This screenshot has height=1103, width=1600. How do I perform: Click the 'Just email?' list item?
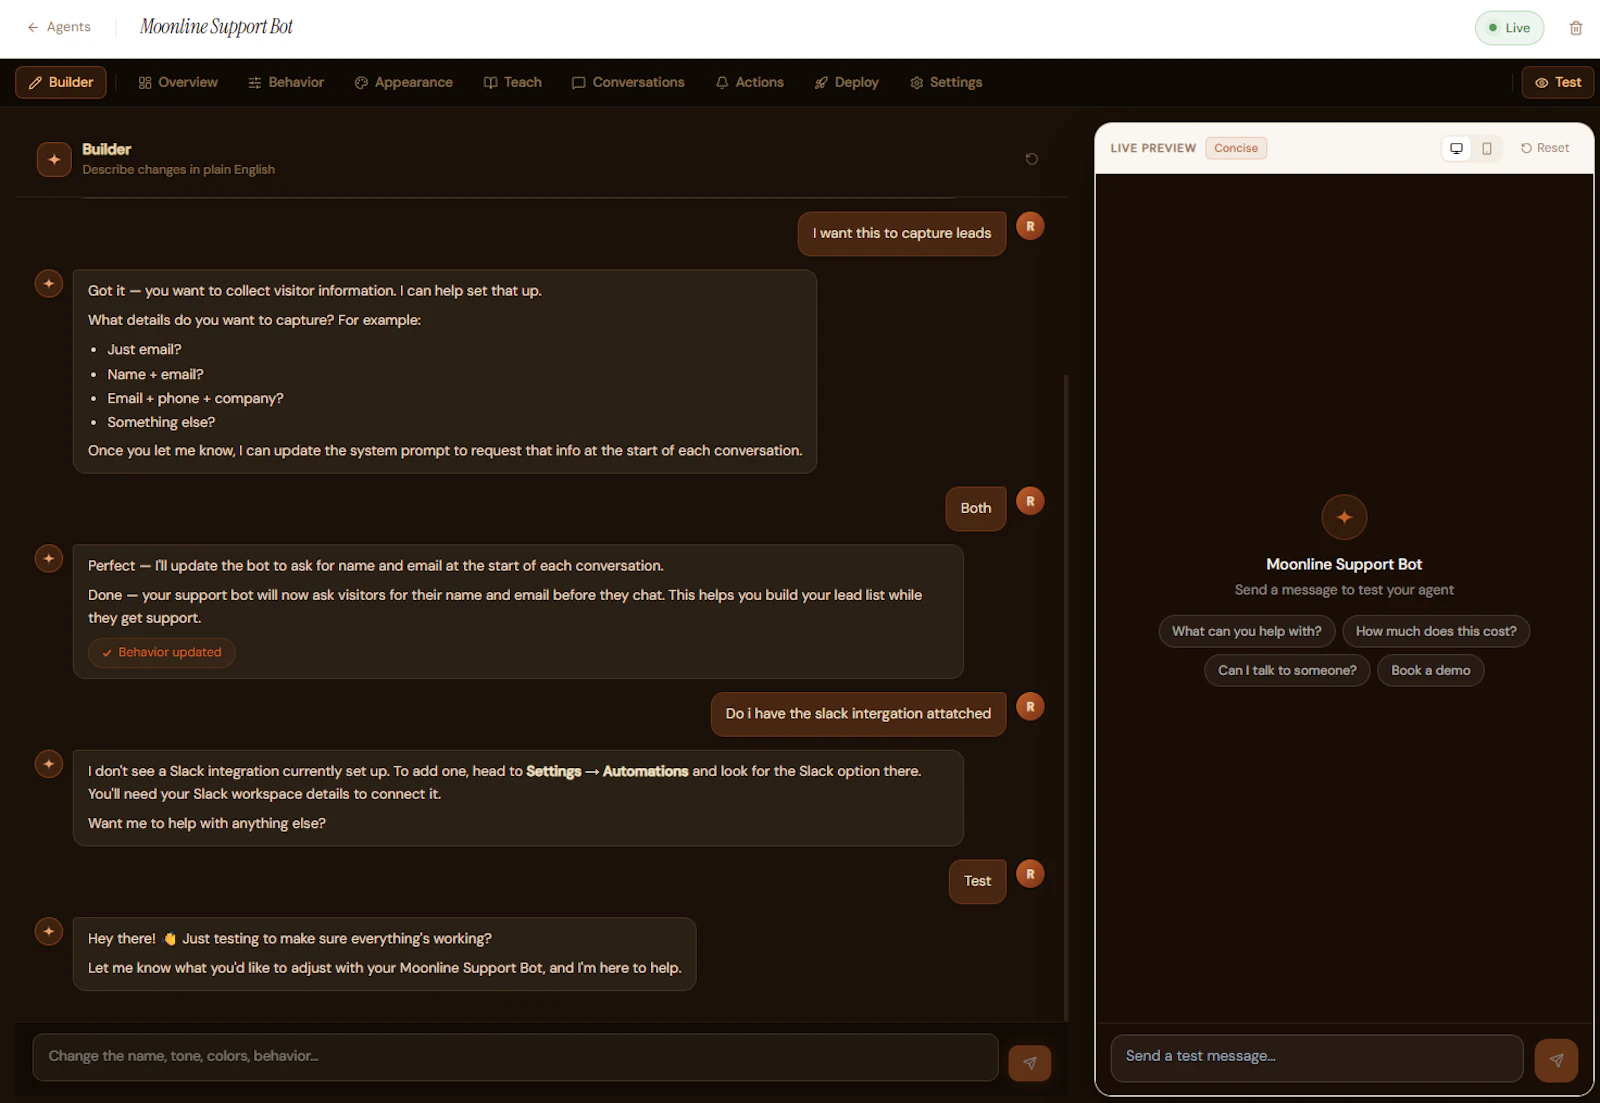coord(144,349)
